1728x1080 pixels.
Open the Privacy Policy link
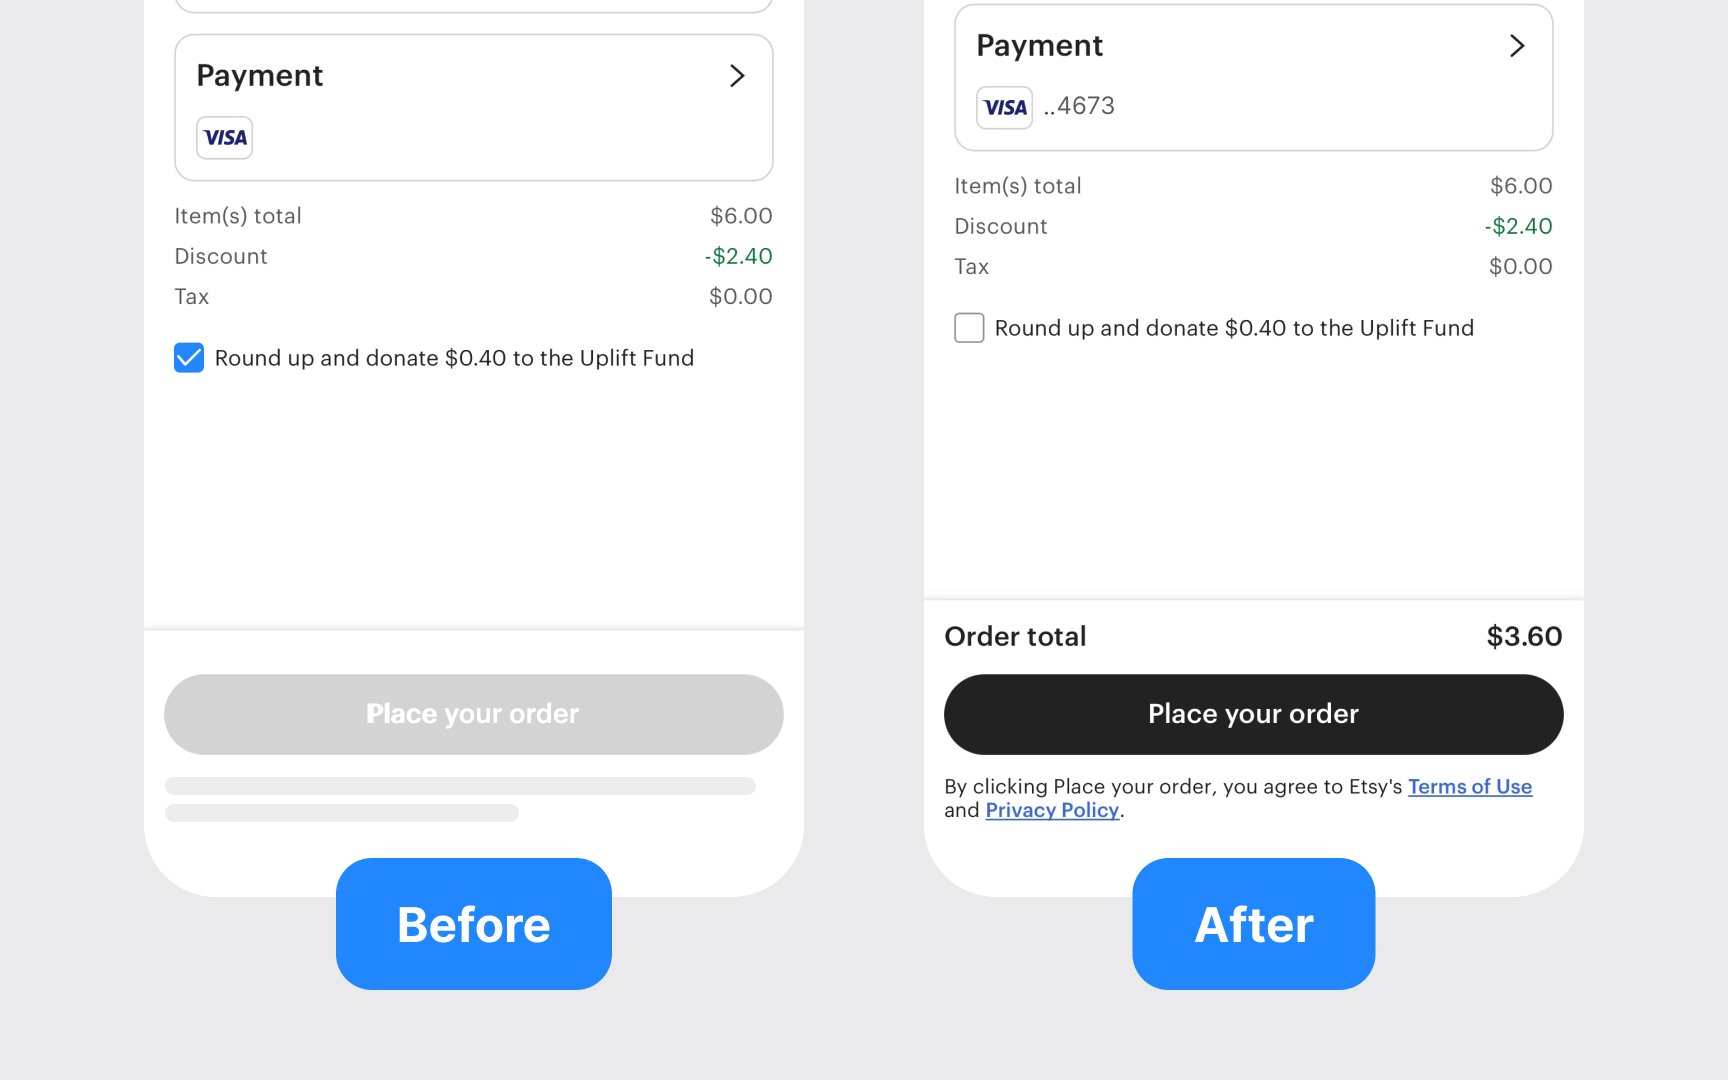point(1052,810)
